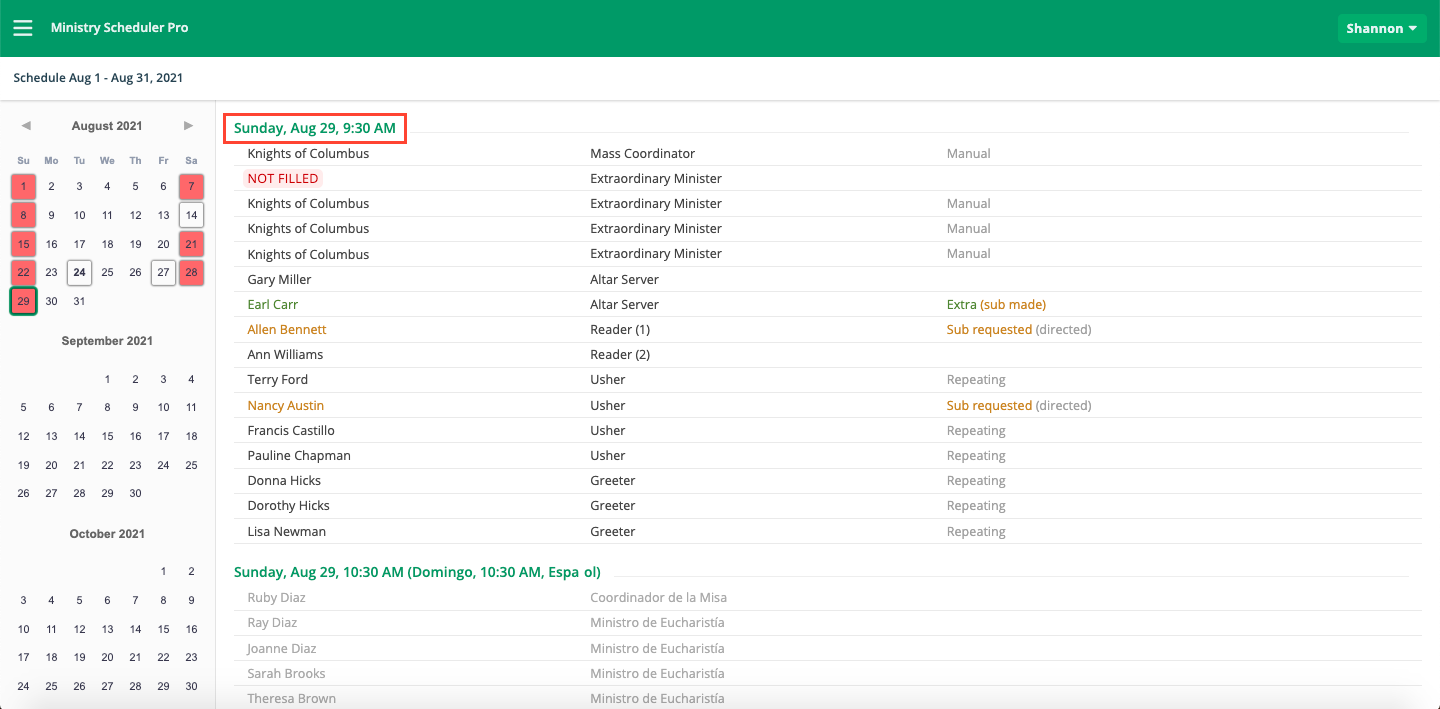Select August 28 on calendar
Screen dimensions: 1440x709
click(x=191, y=272)
